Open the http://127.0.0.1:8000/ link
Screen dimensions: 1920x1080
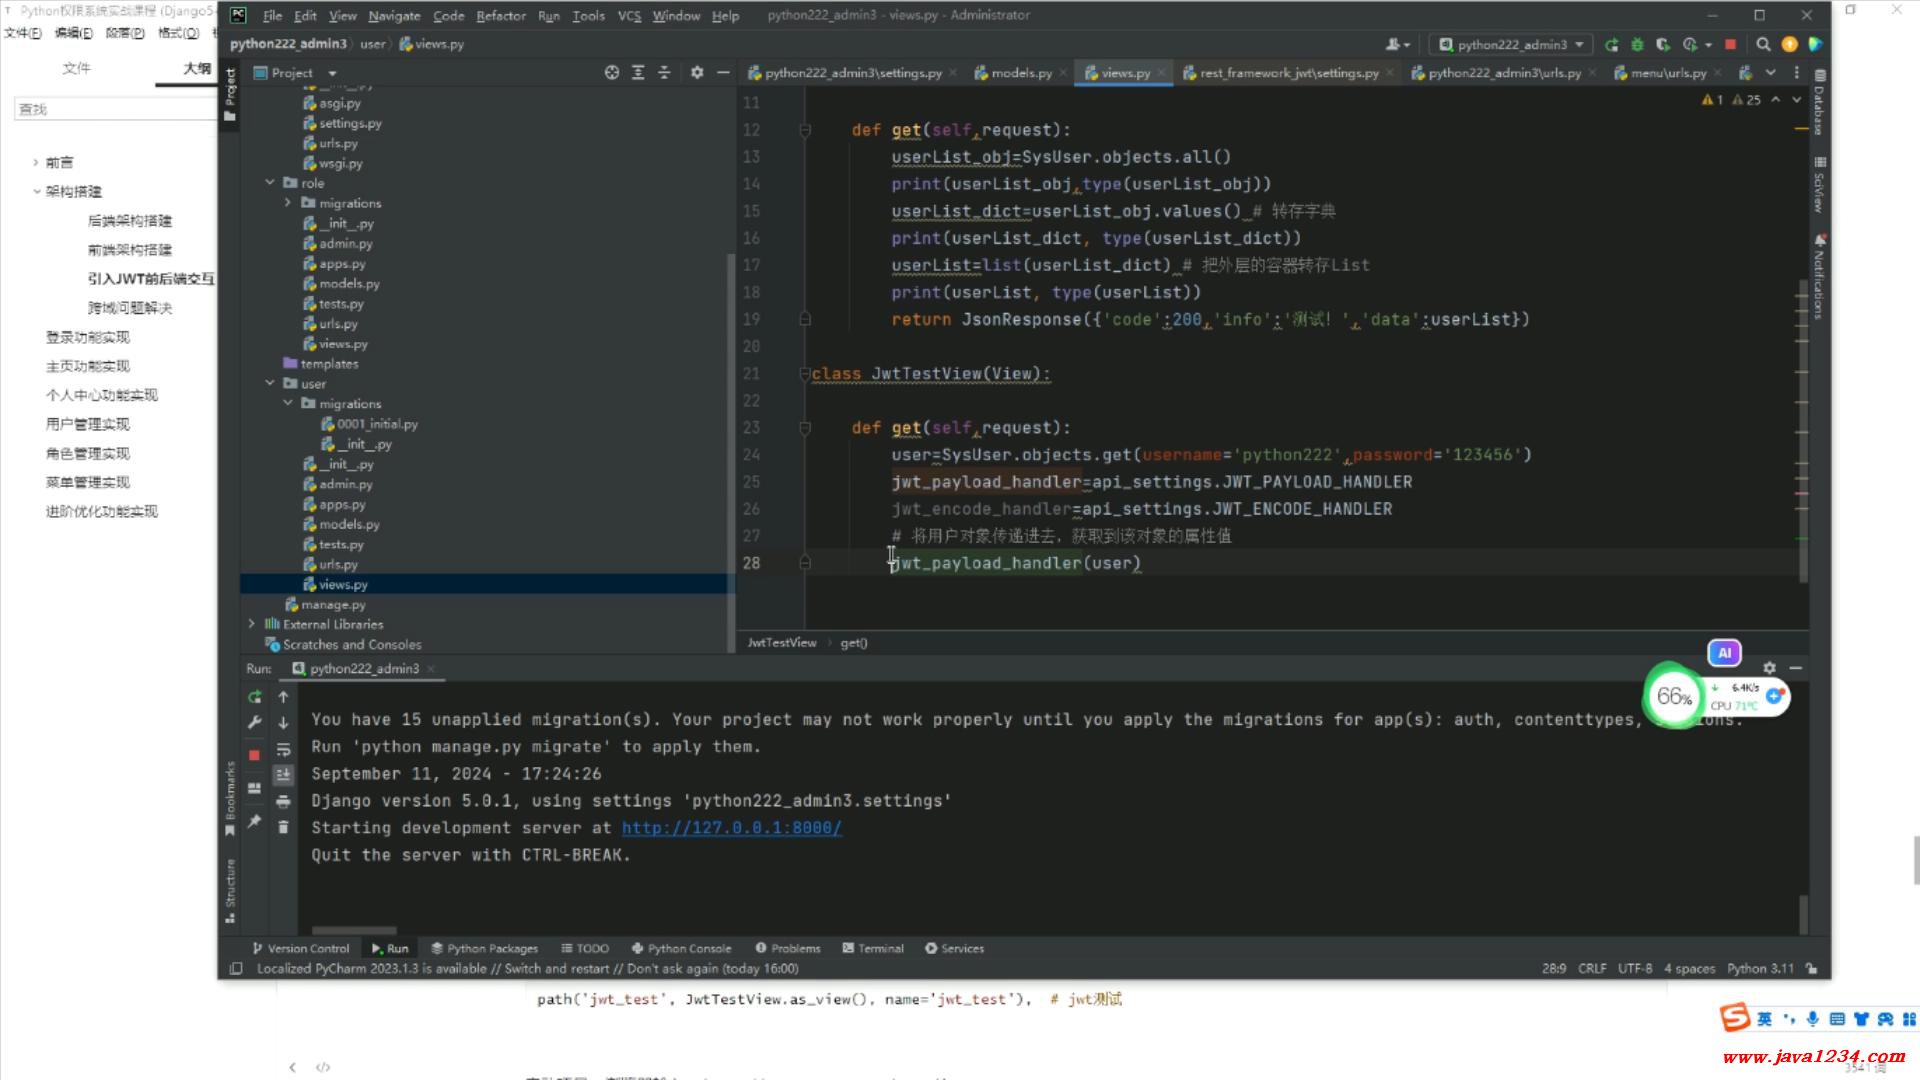[731, 828]
